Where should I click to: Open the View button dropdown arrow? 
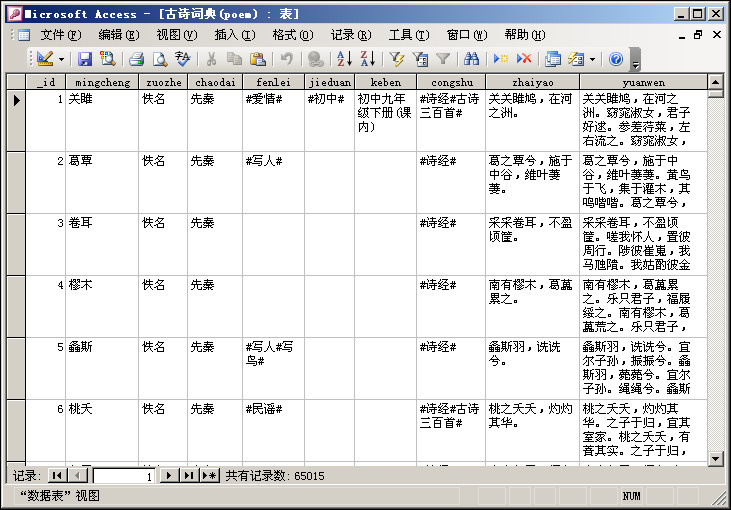click(x=61, y=59)
